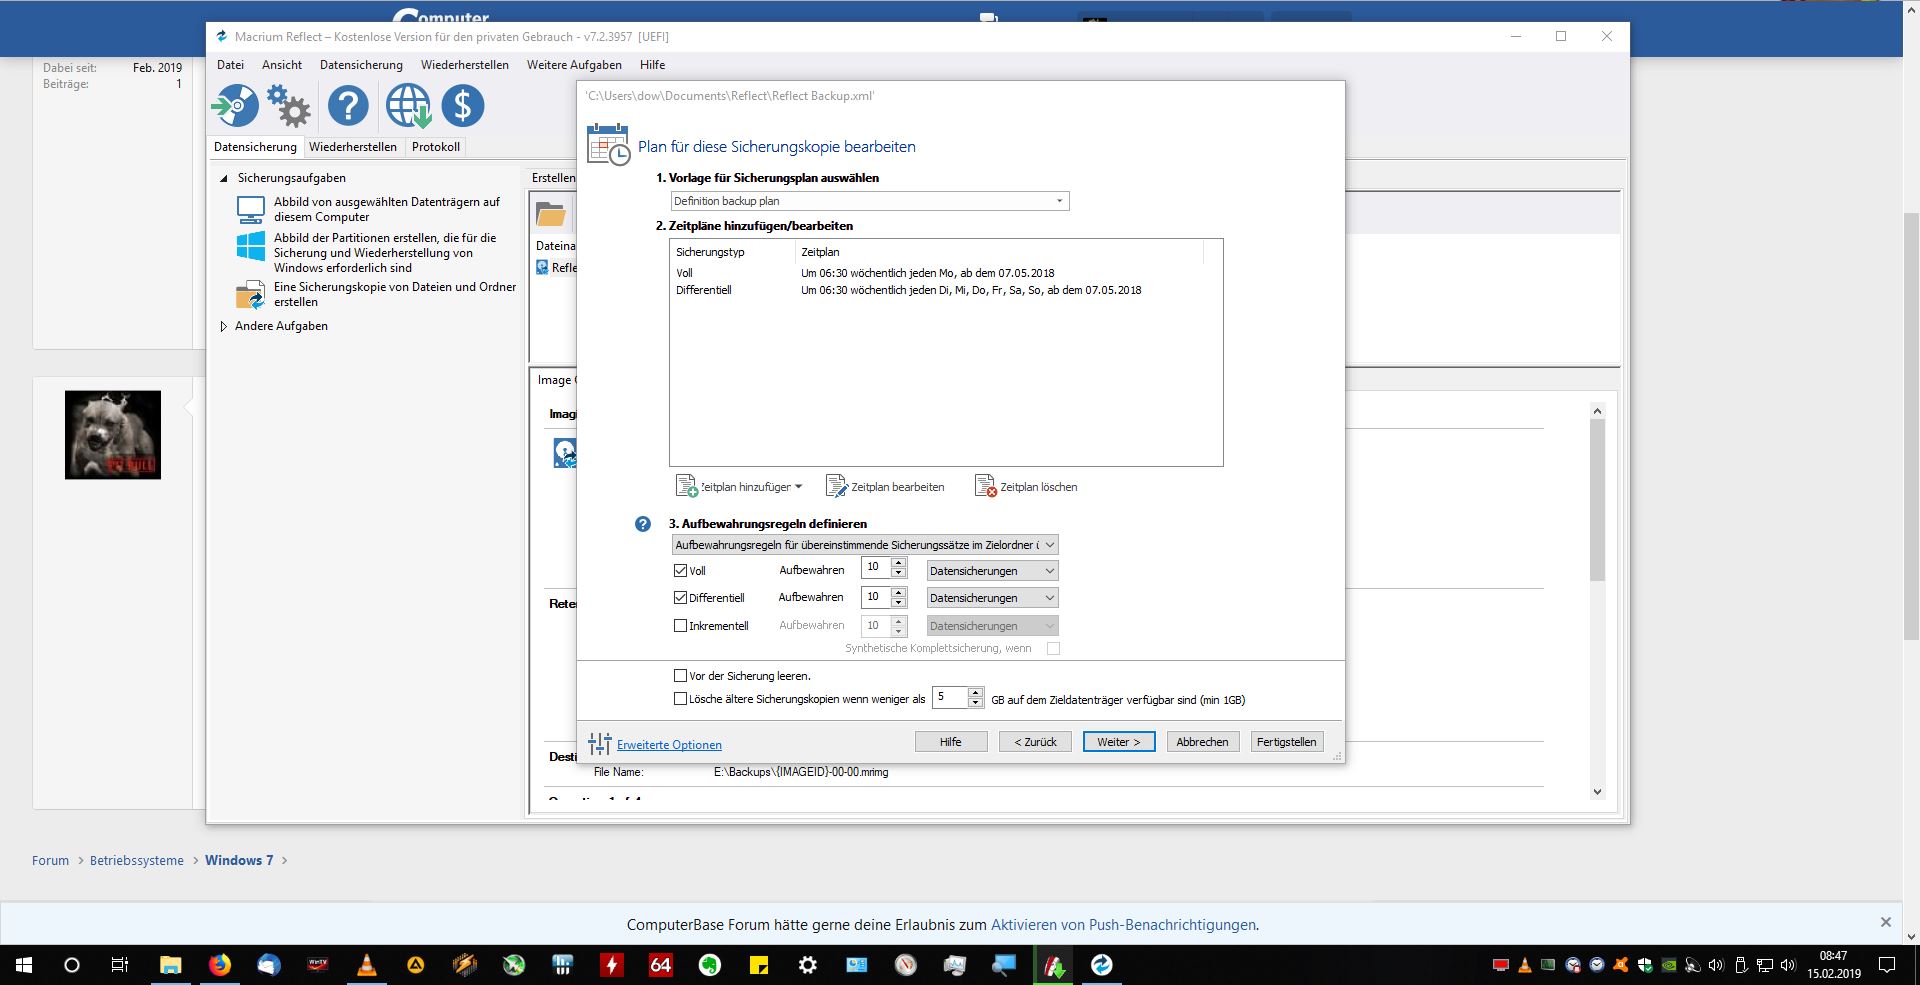Uncheck the Differentiell retention checkbox
The height and width of the screenshot is (985, 1920).
tap(680, 598)
